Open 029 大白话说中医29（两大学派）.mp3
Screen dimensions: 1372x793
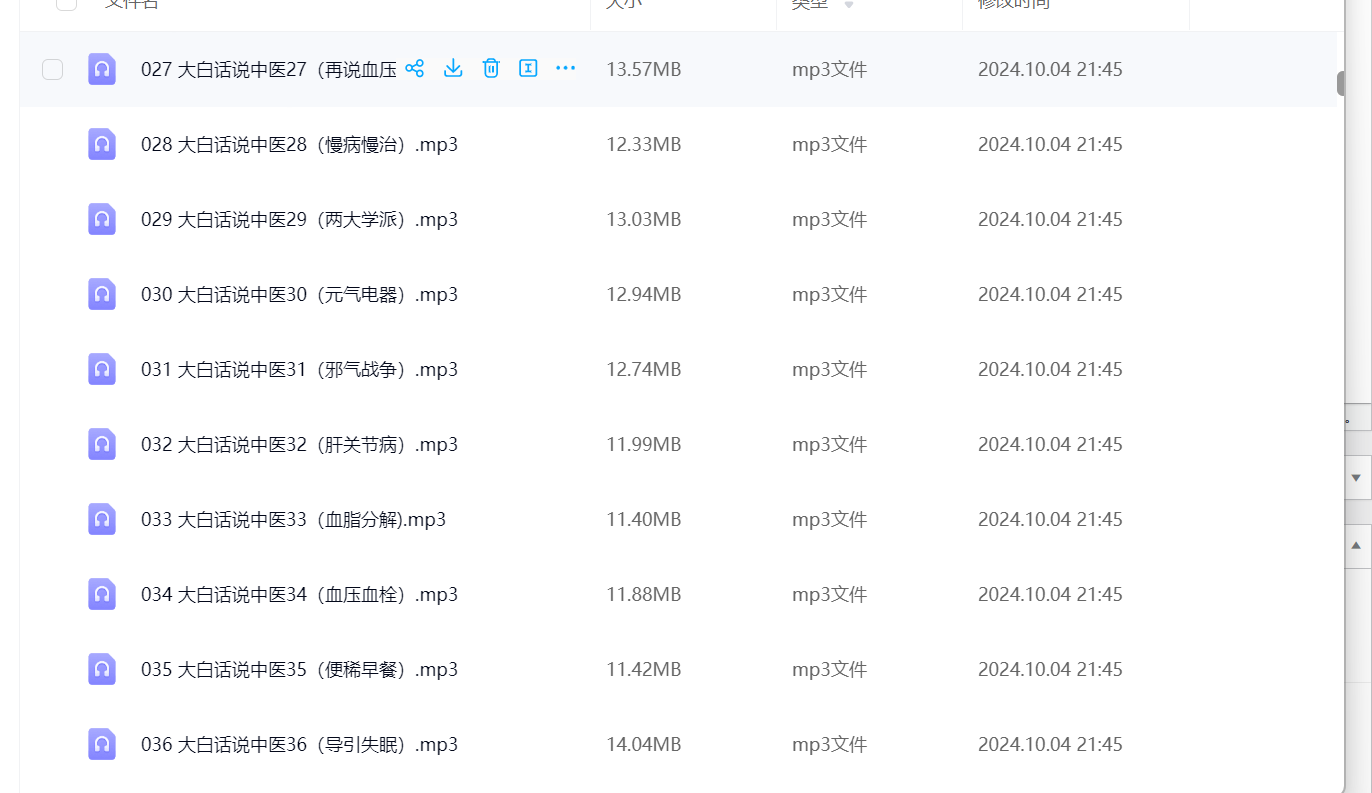point(299,219)
